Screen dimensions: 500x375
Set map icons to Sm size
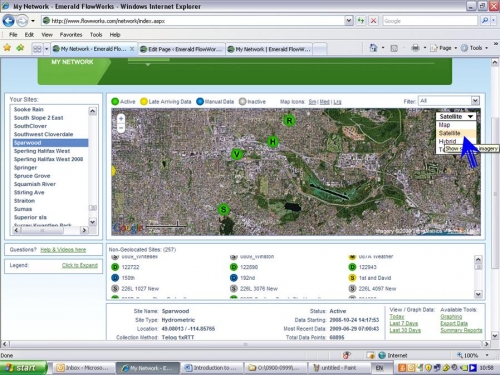312,102
